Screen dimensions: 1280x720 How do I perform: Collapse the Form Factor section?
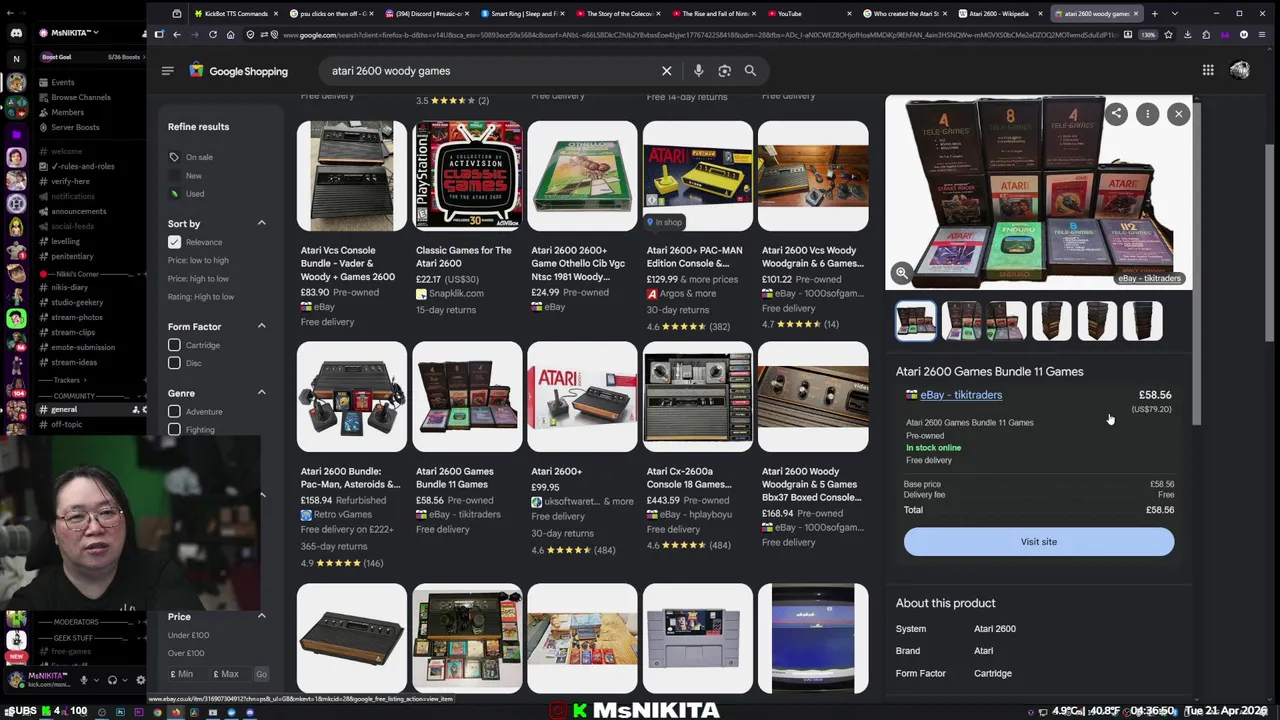coord(262,326)
